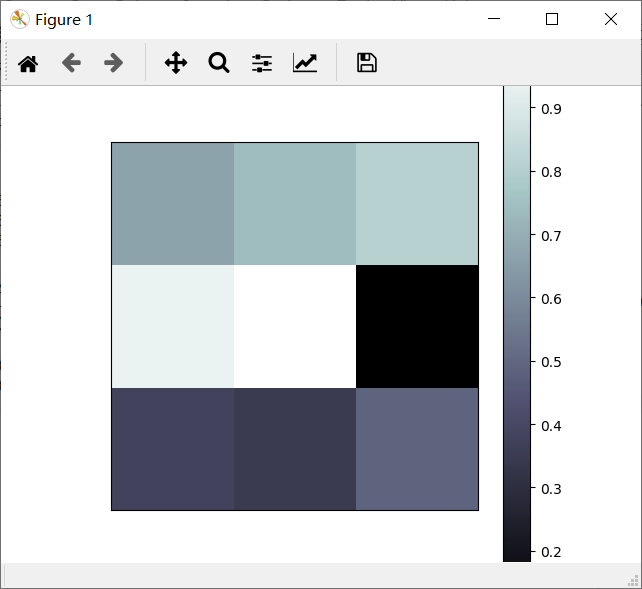Click the pure white center heatmap cell
Viewport: 642px width, 589px height.
click(295, 326)
